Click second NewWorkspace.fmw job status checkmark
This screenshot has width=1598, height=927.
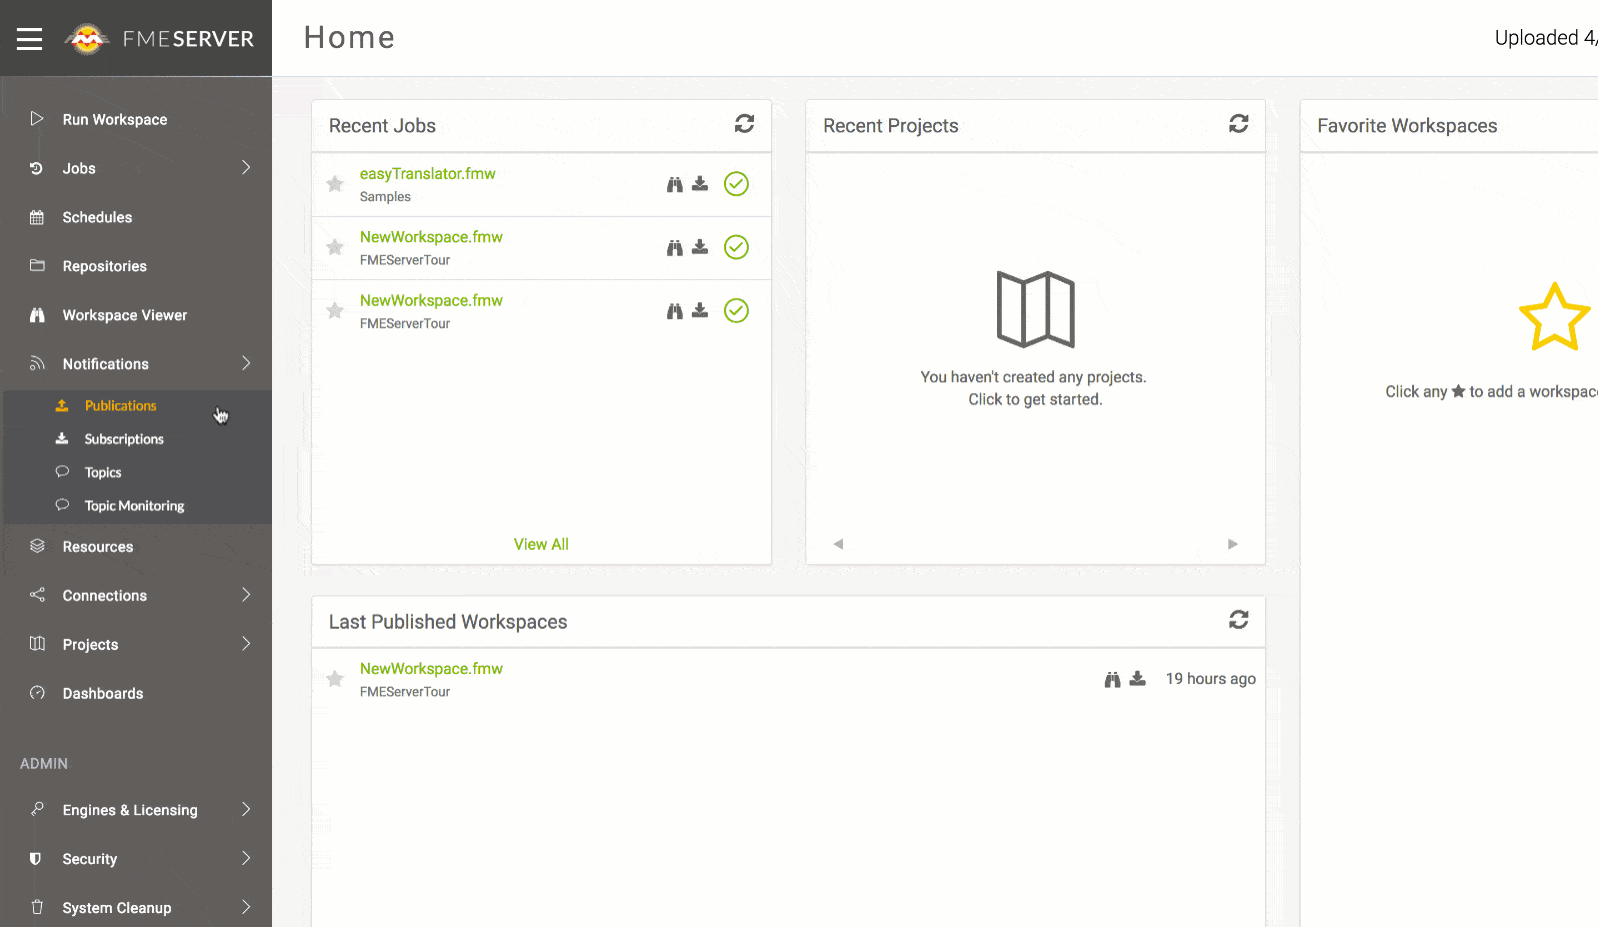tap(736, 247)
